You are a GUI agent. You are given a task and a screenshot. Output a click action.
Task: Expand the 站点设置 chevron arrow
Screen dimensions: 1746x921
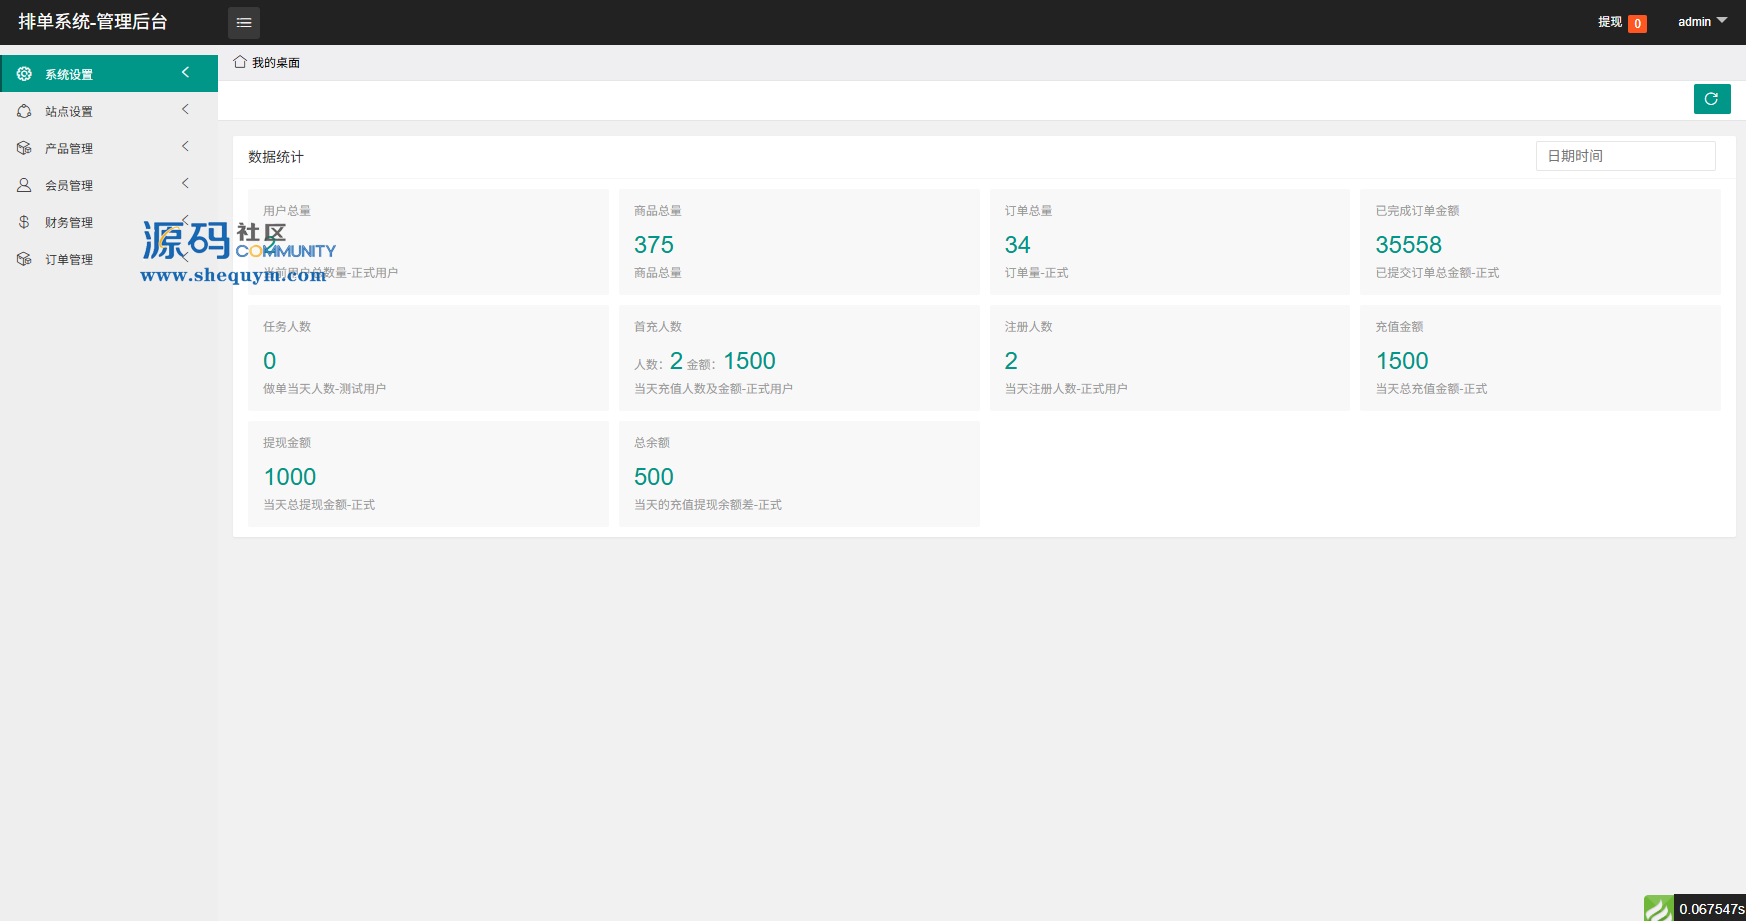[185, 109]
